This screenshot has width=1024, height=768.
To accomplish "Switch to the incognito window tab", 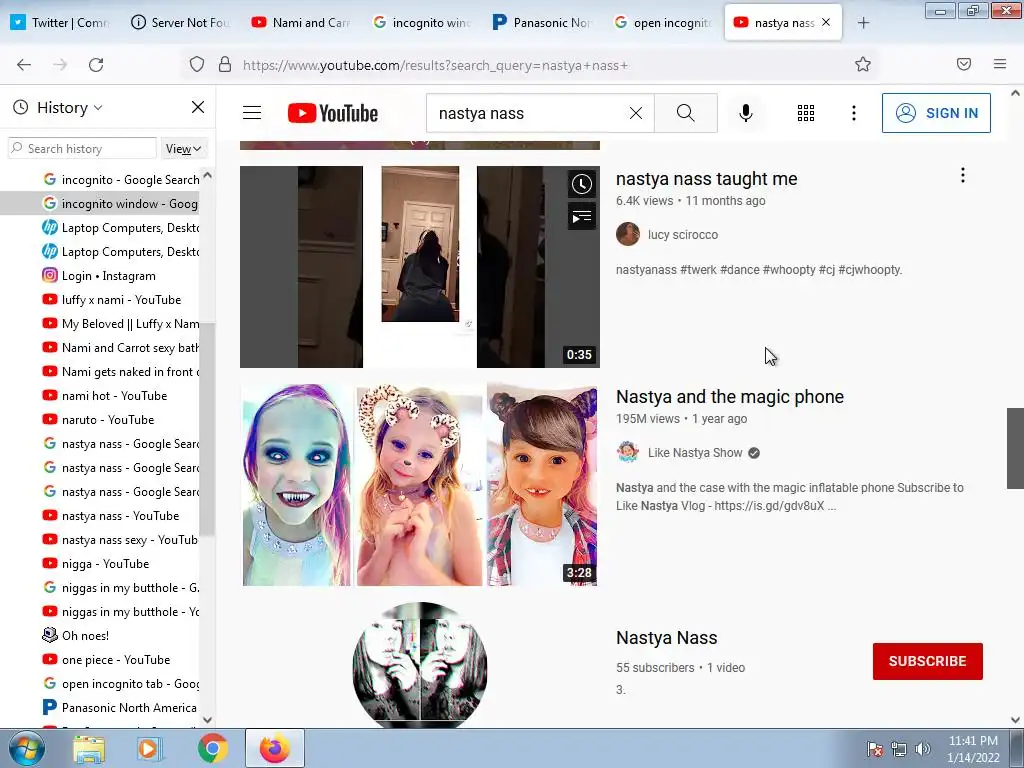I will pyautogui.click(x=422, y=23).
